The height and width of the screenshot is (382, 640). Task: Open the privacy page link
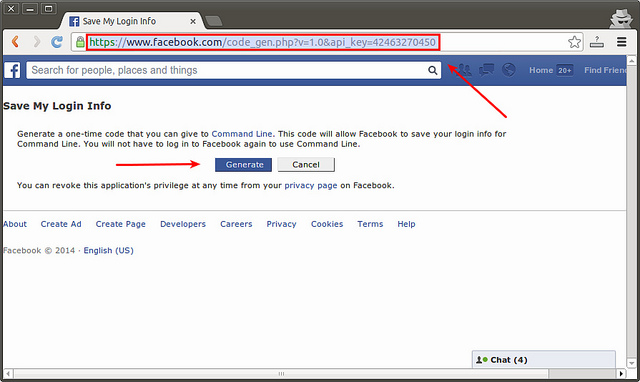pyautogui.click(x=311, y=186)
